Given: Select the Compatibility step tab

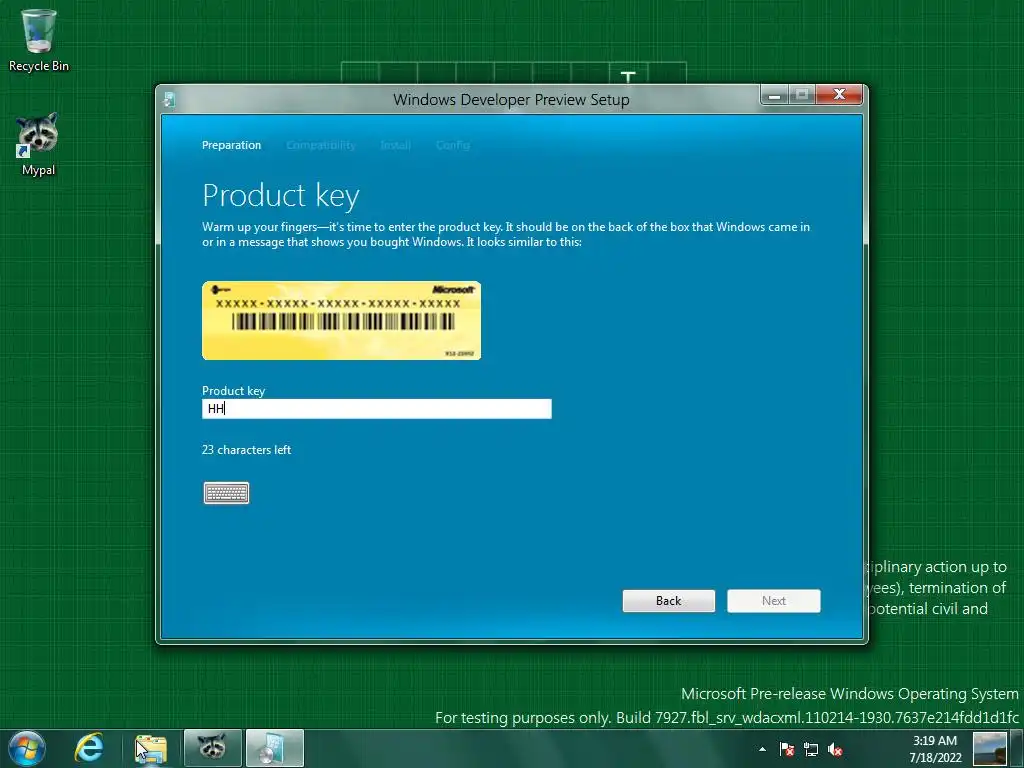Looking at the screenshot, I should (321, 145).
